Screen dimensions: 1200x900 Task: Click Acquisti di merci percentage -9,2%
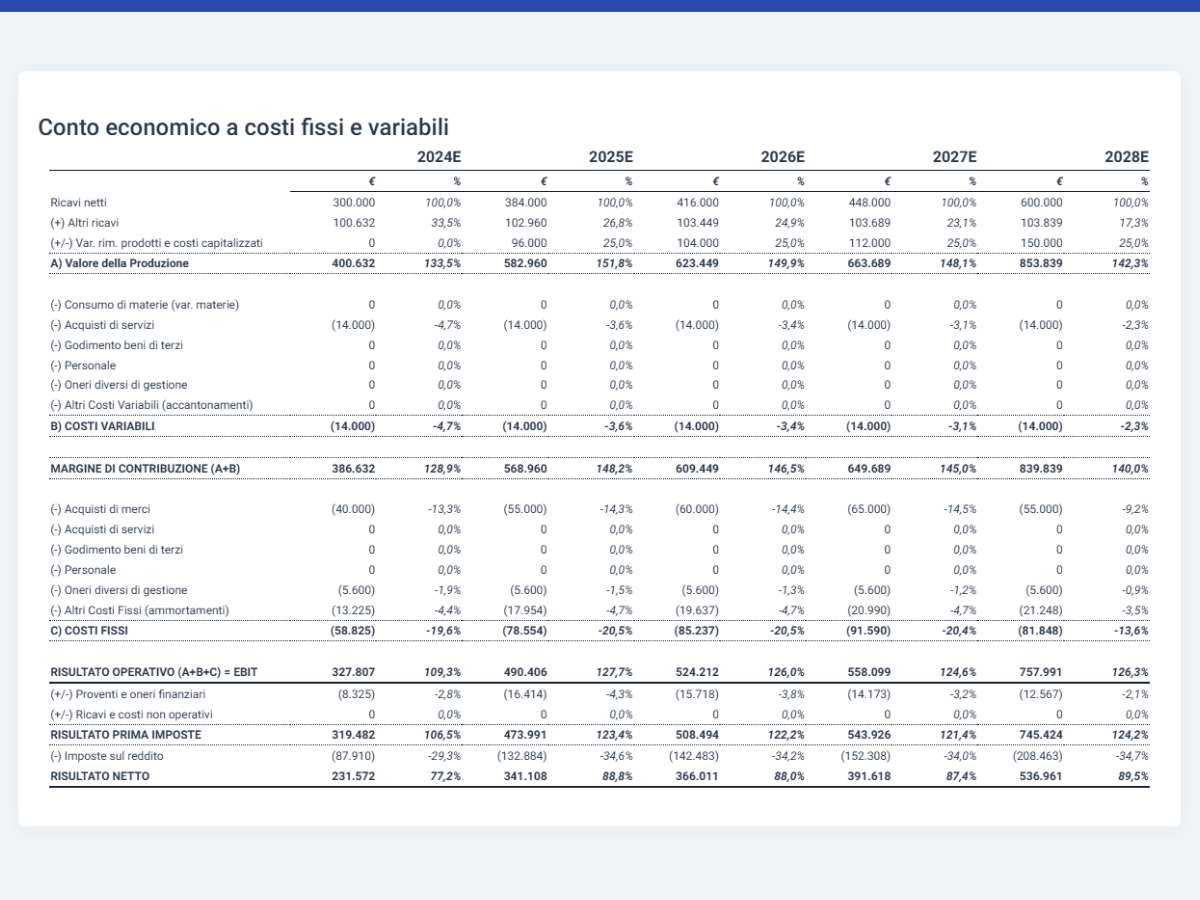[1135, 509]
